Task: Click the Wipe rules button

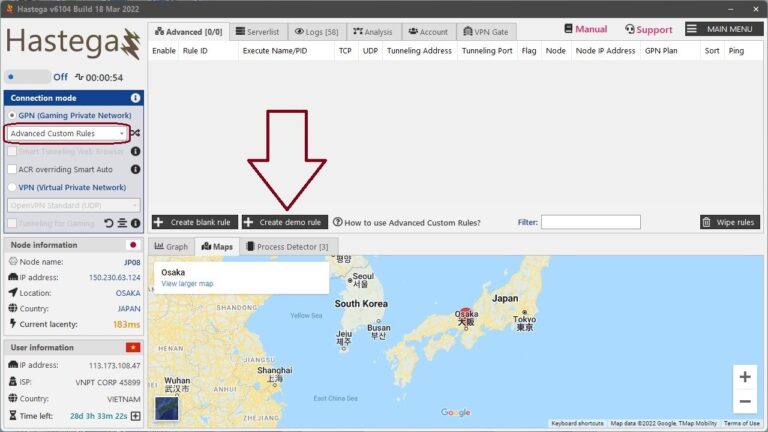Action: [730, 222]
